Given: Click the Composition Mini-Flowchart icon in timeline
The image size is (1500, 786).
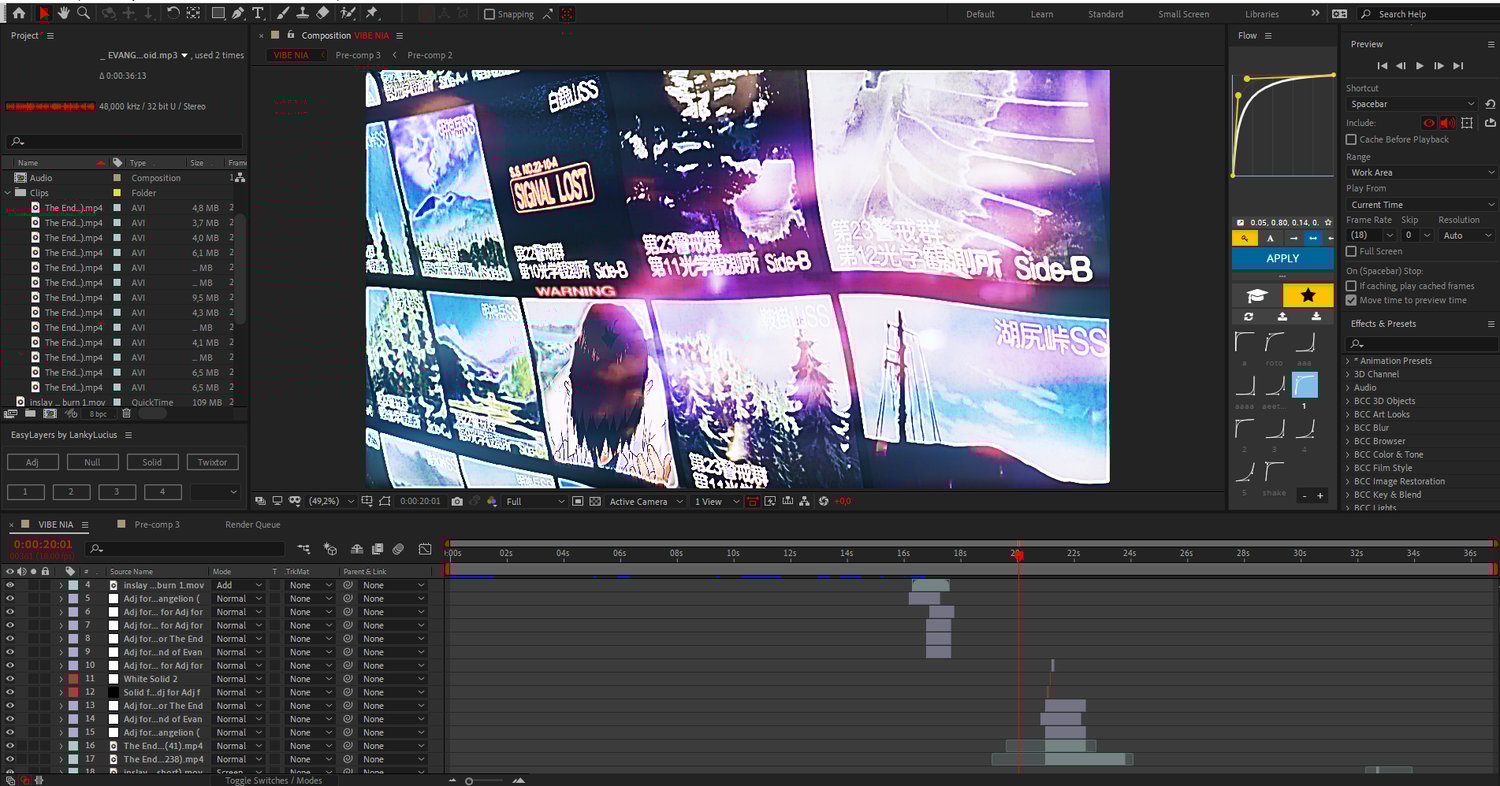Looking at the screenshot, I should point(303,549).
